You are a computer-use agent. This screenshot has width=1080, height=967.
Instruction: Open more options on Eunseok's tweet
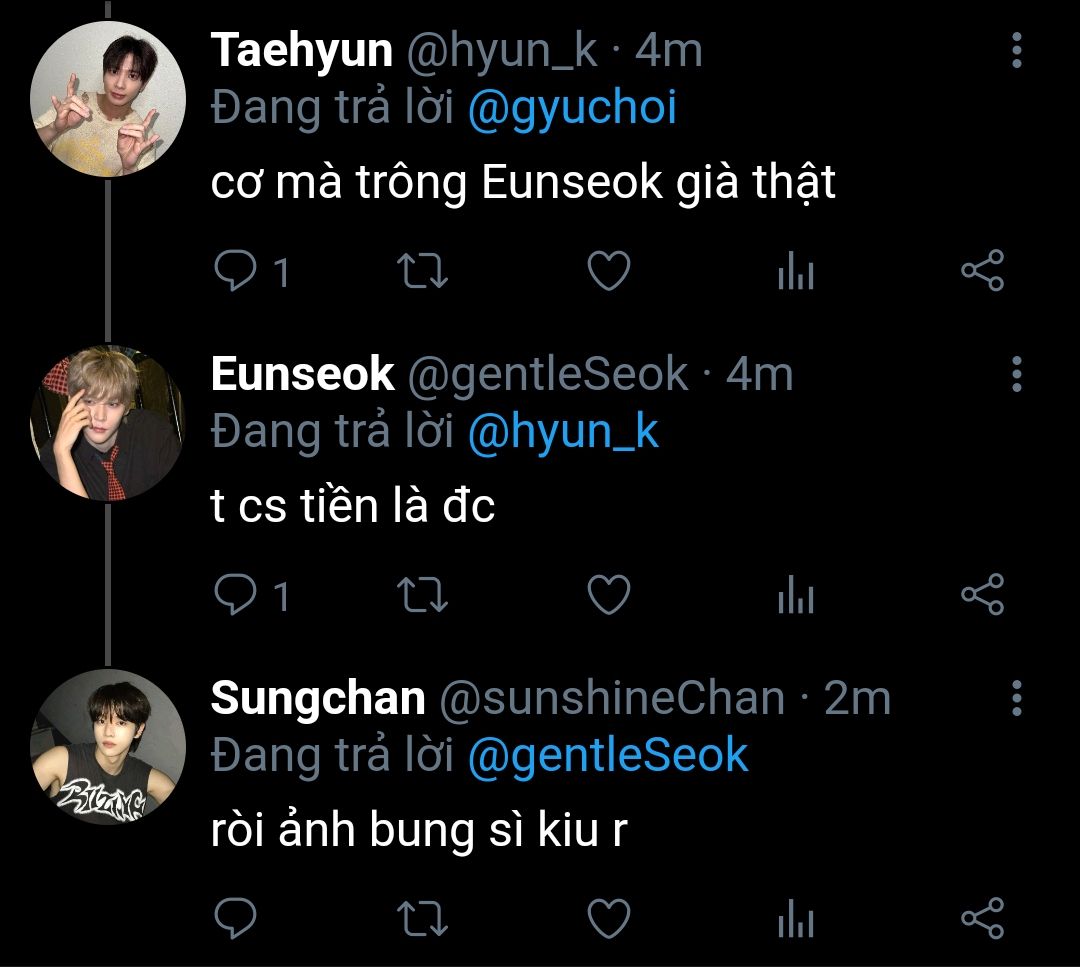(x=1016, y=374)
